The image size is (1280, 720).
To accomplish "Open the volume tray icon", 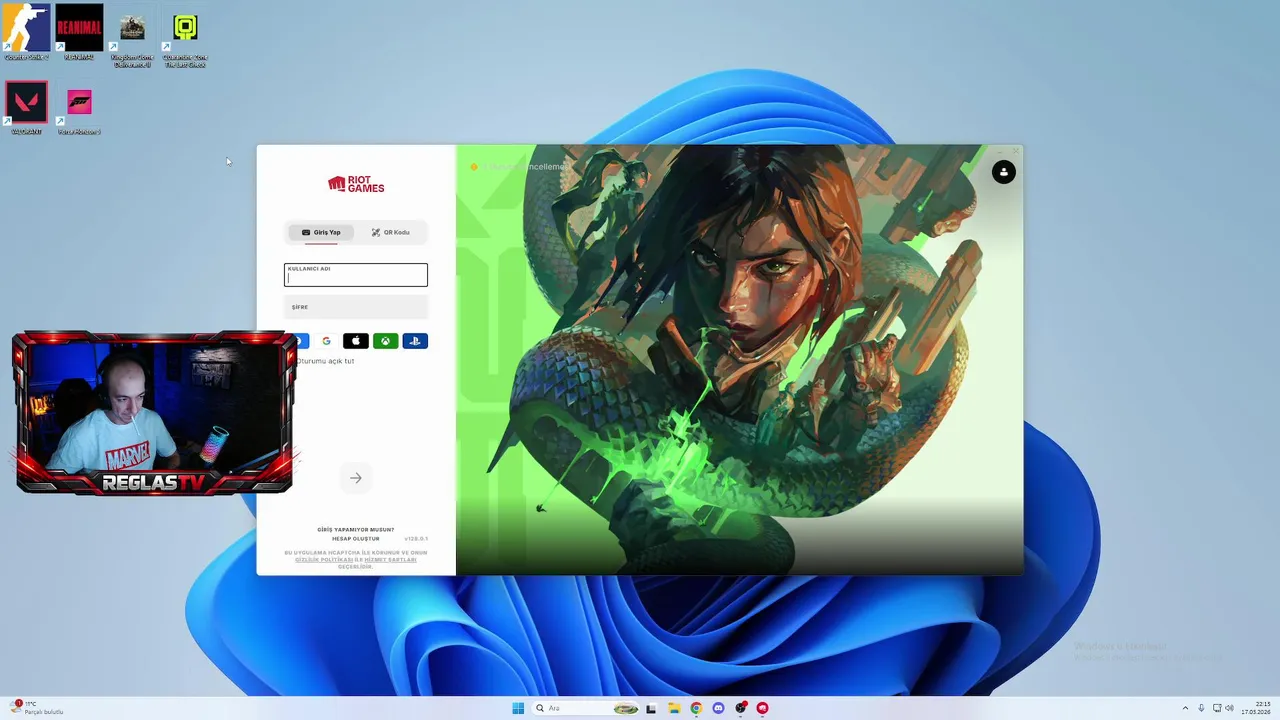I will click(1230, 708).
